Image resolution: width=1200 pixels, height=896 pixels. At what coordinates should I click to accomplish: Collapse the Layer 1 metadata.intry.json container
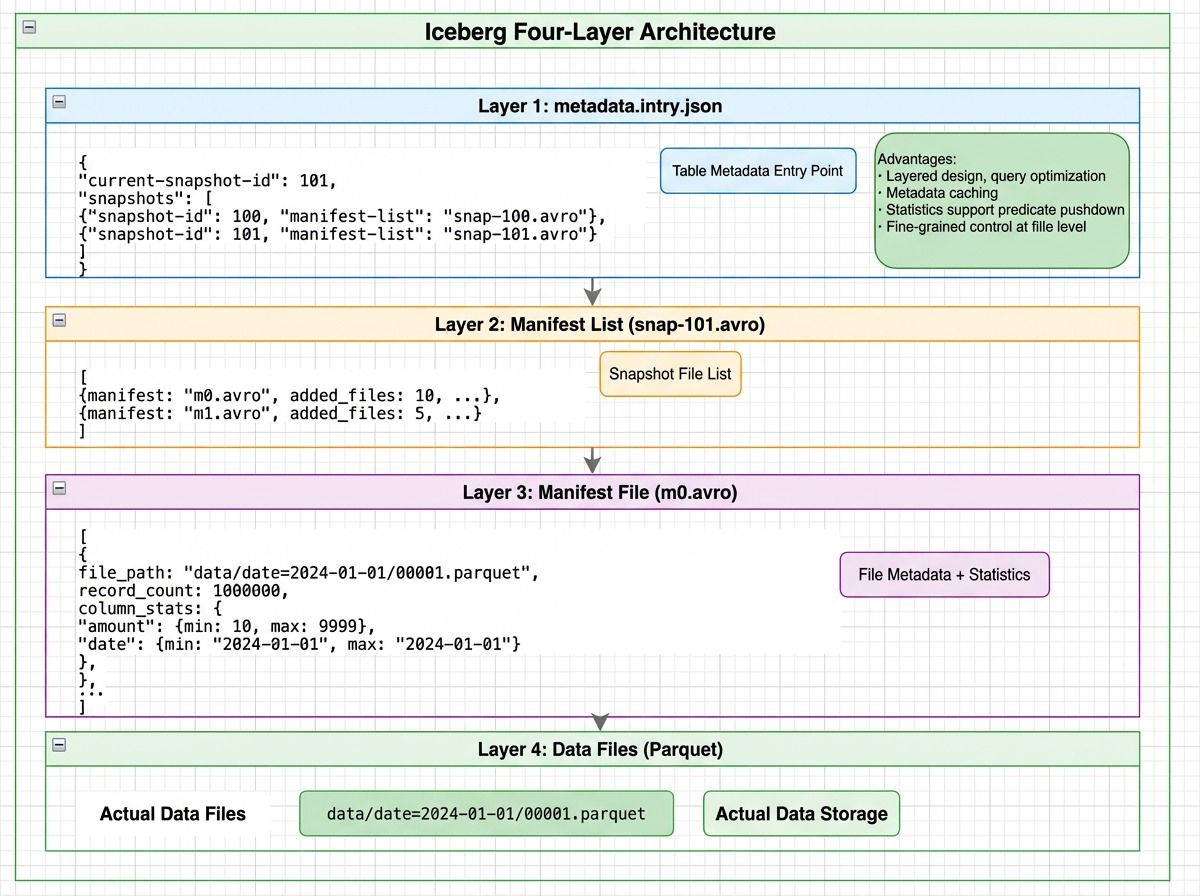coord(60,102)
